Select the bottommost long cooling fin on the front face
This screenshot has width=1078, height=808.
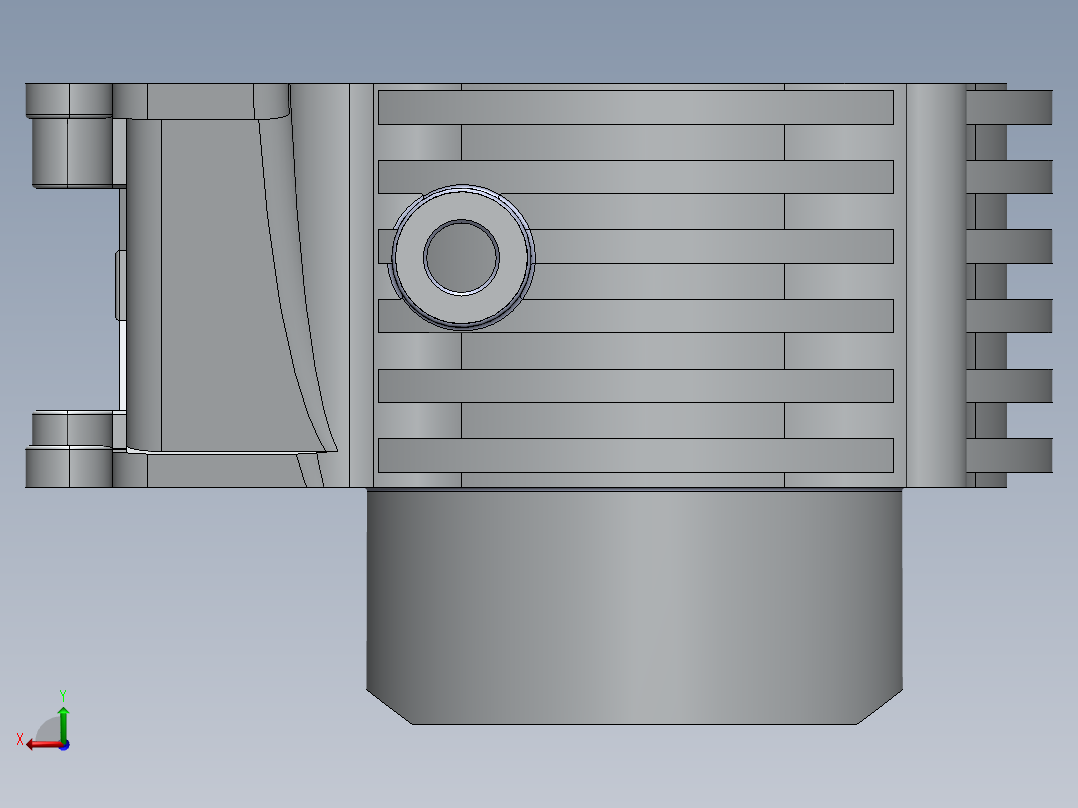(635, 455)
